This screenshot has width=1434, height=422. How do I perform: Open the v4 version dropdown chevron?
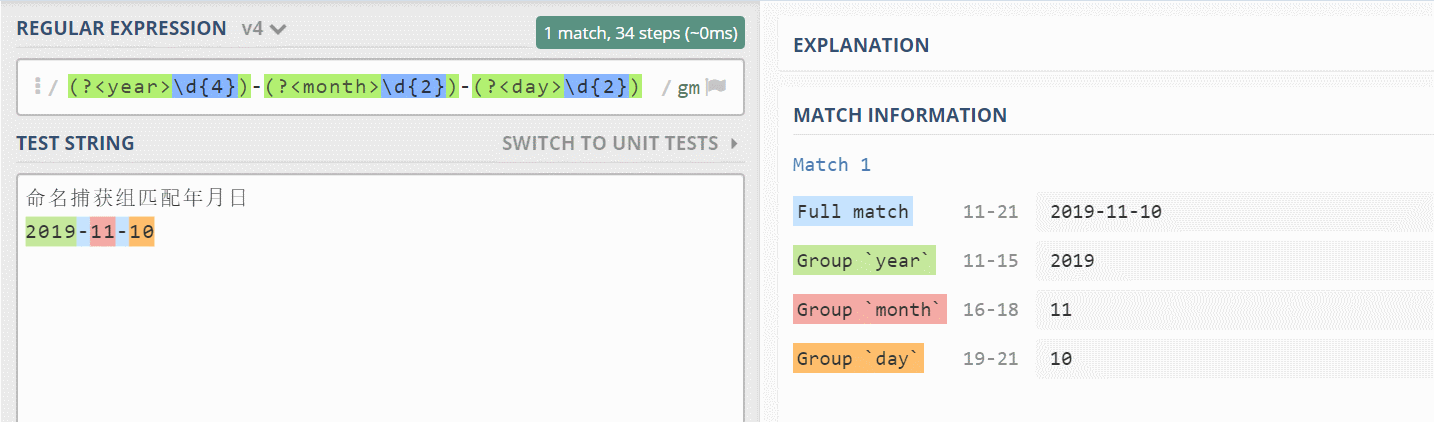(278, 29)
